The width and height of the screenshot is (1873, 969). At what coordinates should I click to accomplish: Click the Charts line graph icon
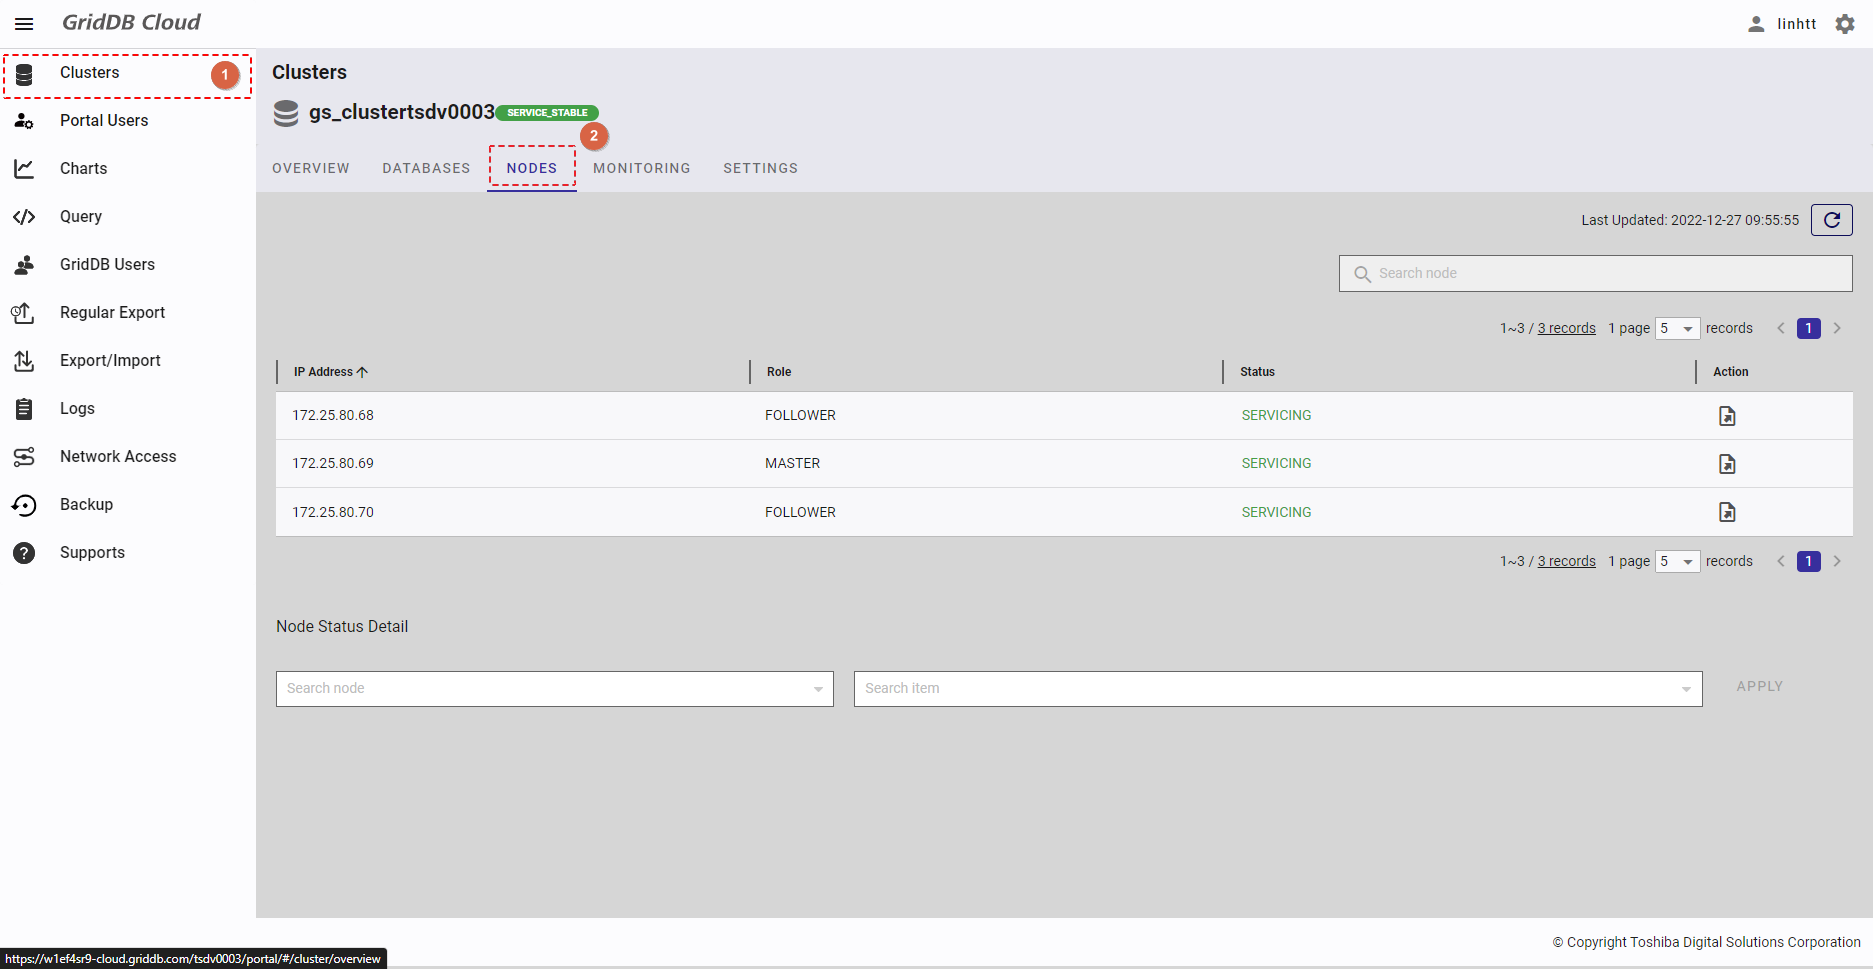click(x=24, y=169)
